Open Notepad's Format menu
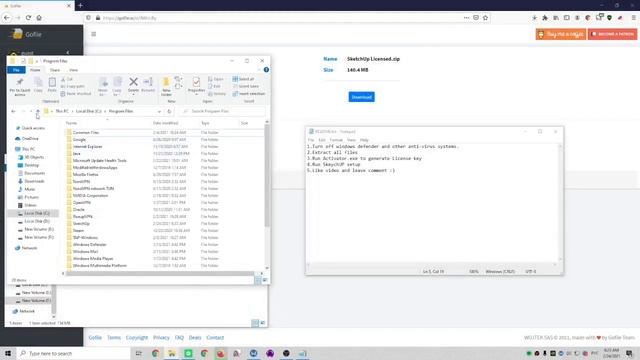640x360 pixels. 336,140
